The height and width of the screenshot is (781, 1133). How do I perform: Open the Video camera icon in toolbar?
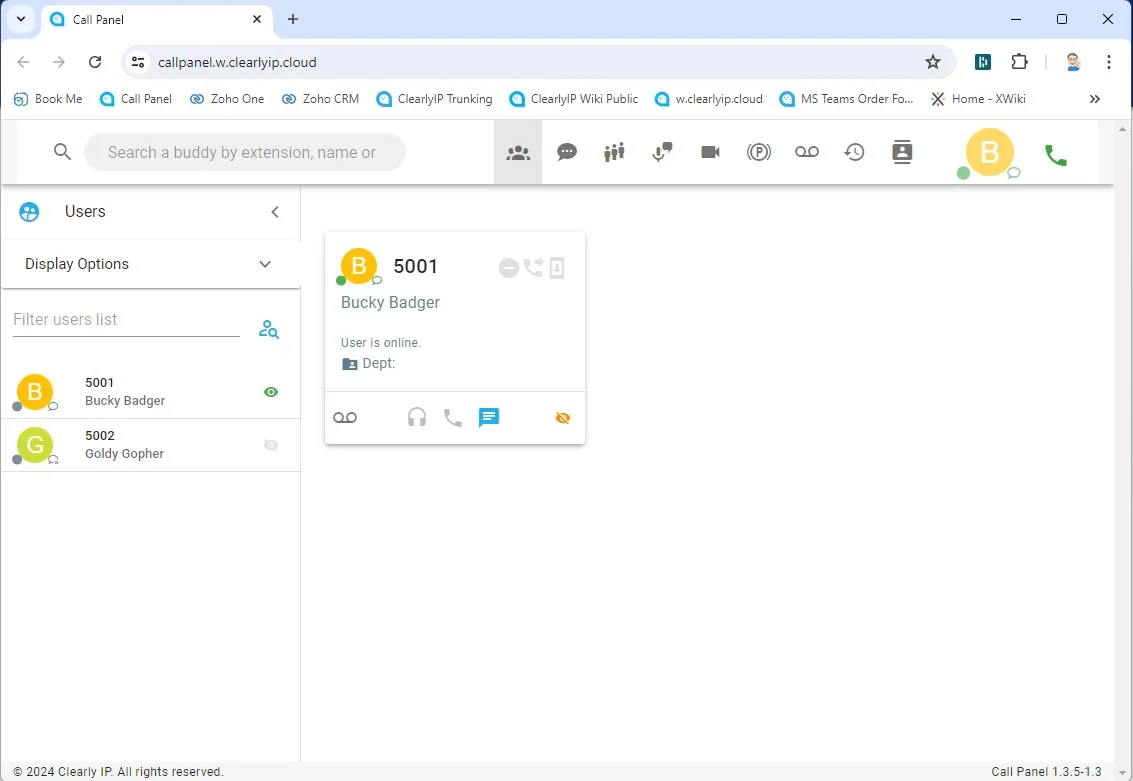710,152
